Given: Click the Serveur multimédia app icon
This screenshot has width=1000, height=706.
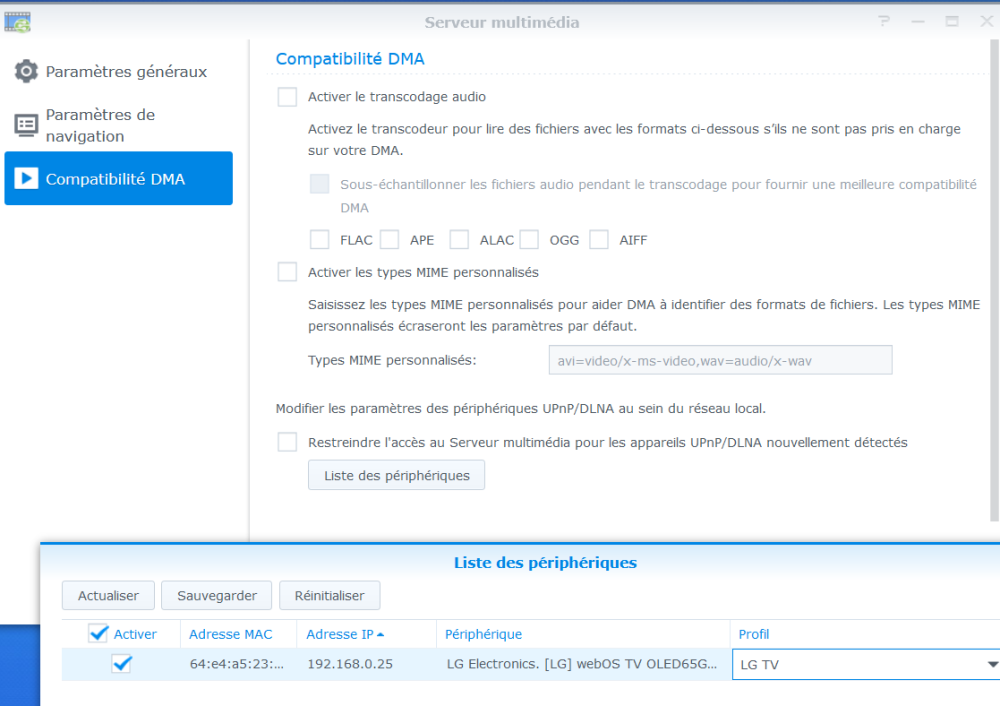Looking at the screenshot, I should pyautogui.click(x=17, y=22).
